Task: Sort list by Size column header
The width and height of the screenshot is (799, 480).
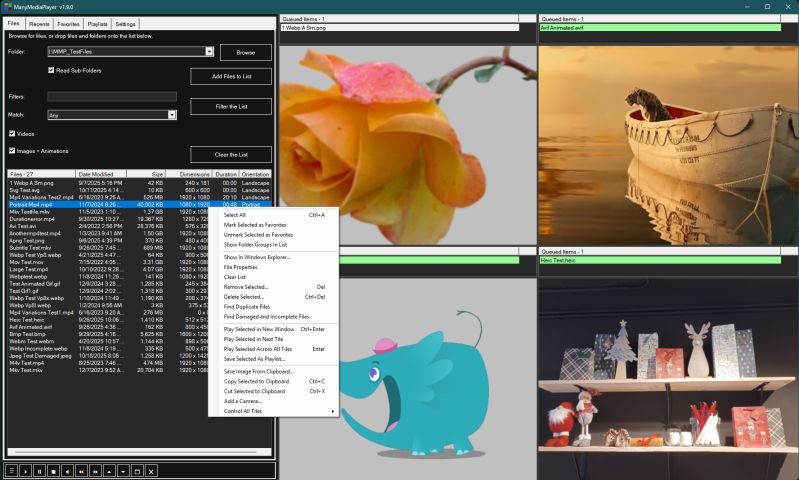Action: [x=146, y=174]
